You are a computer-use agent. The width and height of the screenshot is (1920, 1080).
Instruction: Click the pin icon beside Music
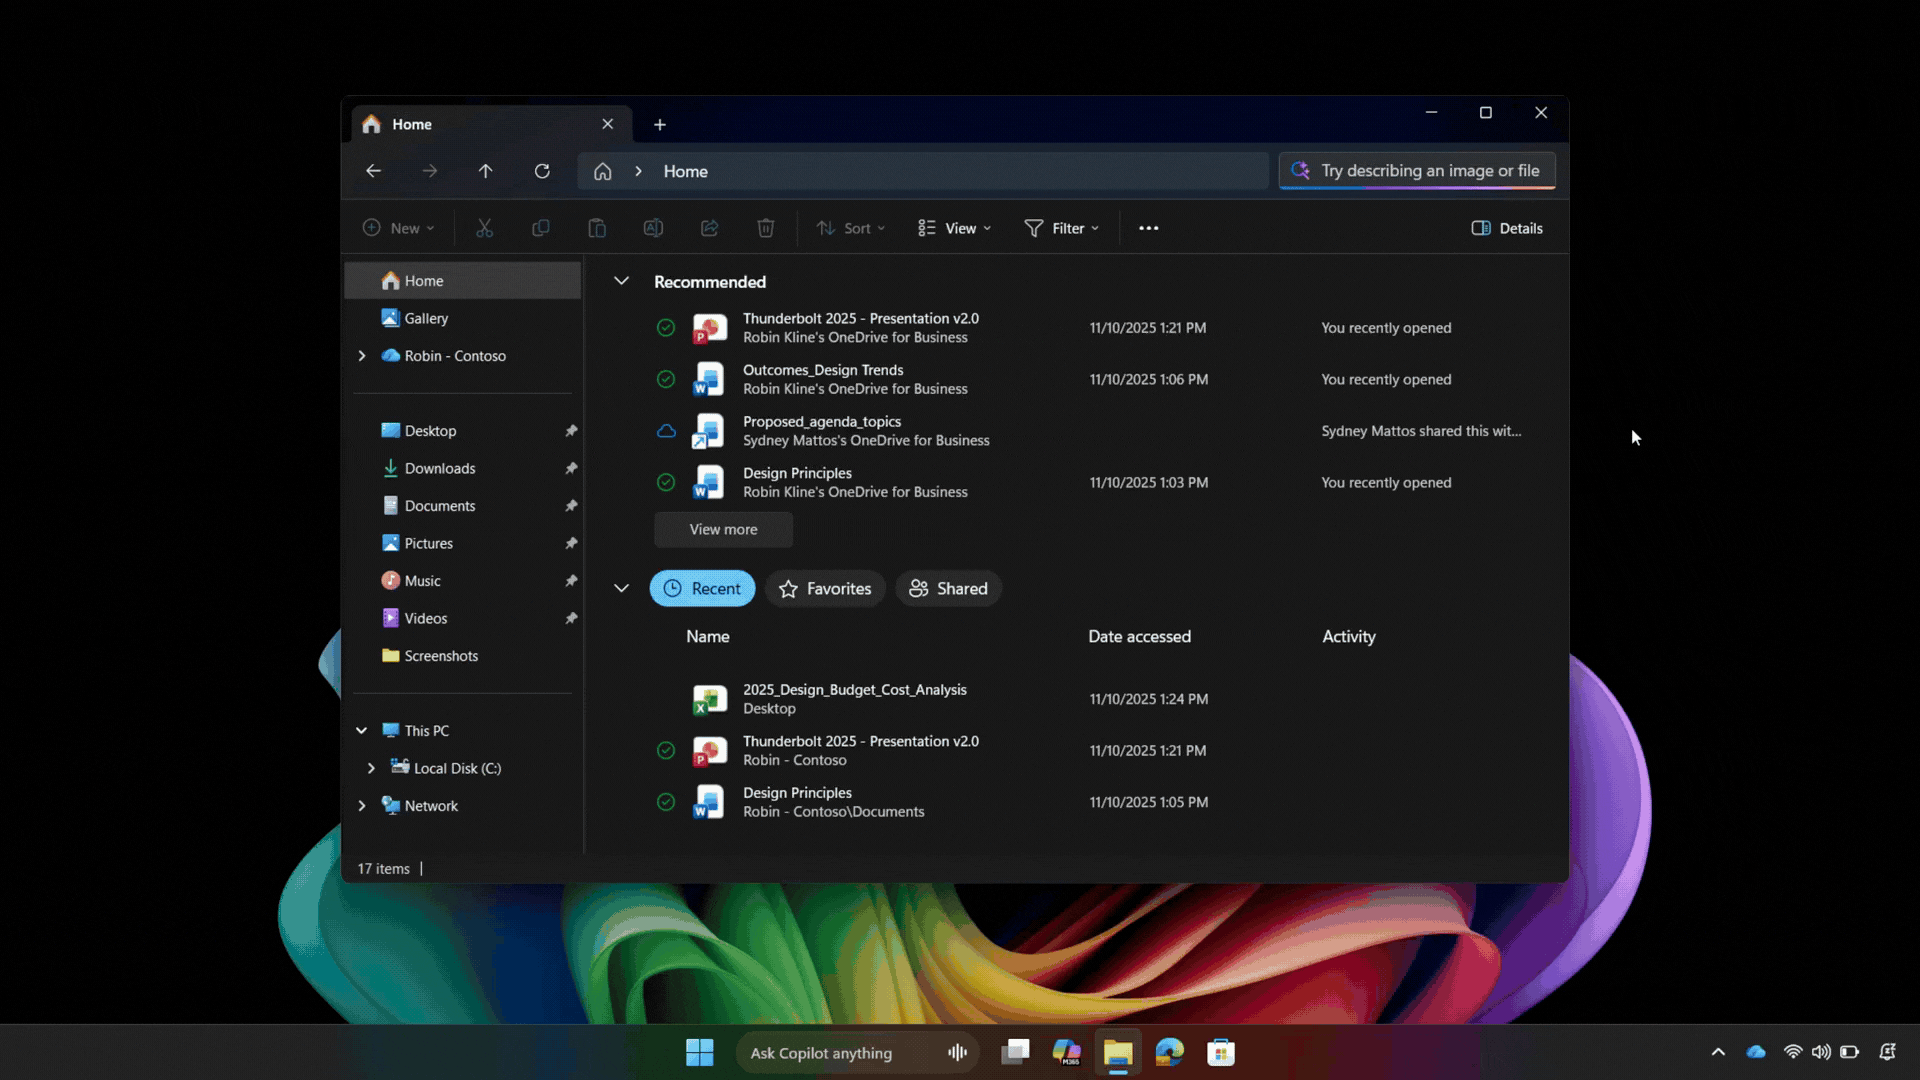[x=571, y=581]
